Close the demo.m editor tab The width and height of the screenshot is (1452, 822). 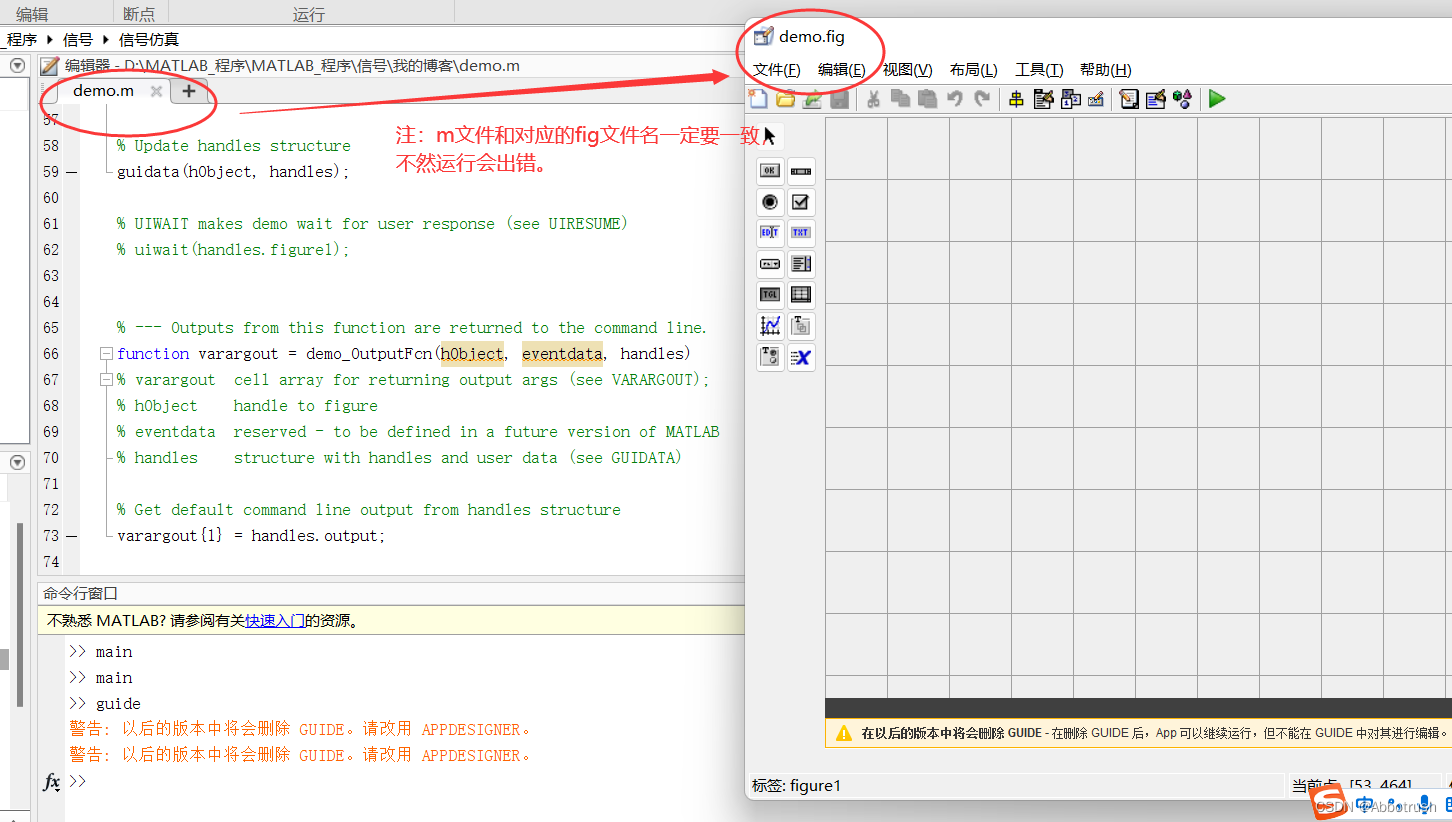click(156, 91)
